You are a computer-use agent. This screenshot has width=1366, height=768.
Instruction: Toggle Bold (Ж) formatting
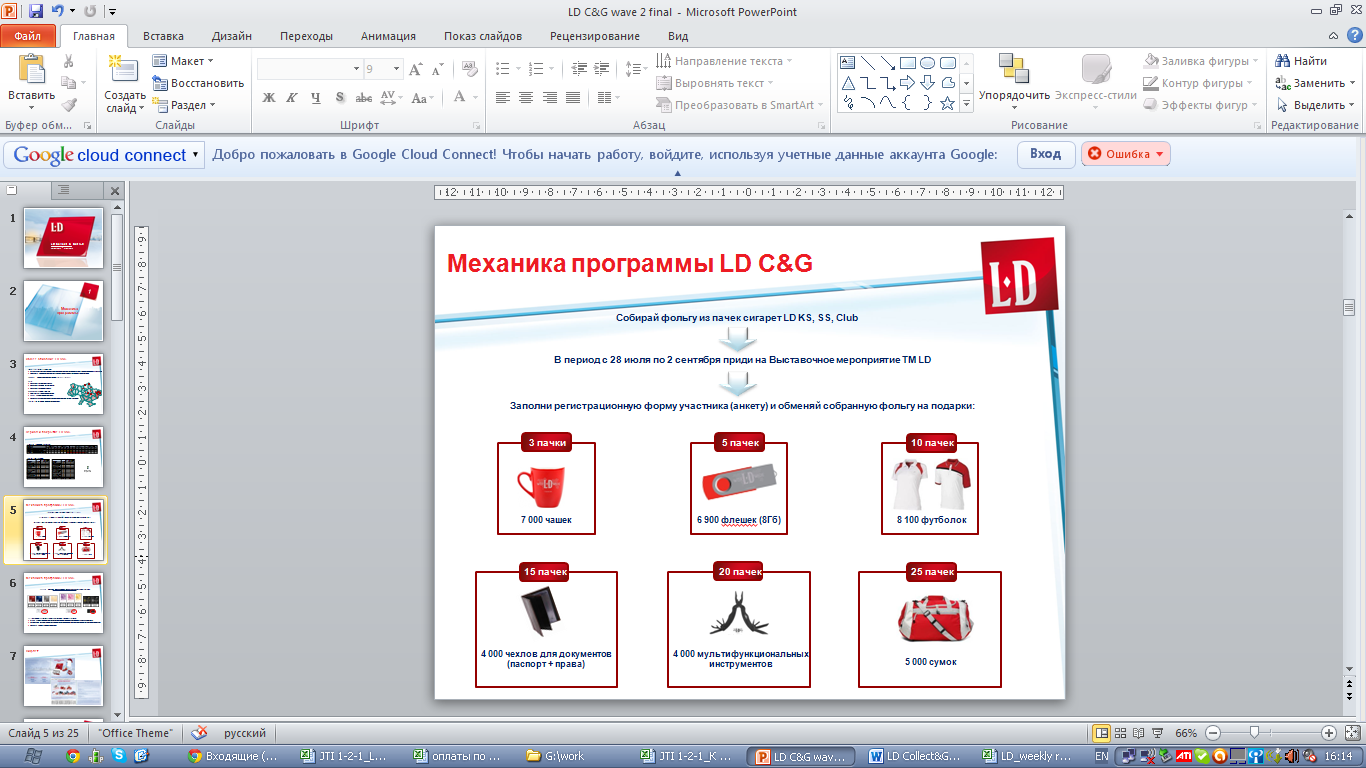268,97
